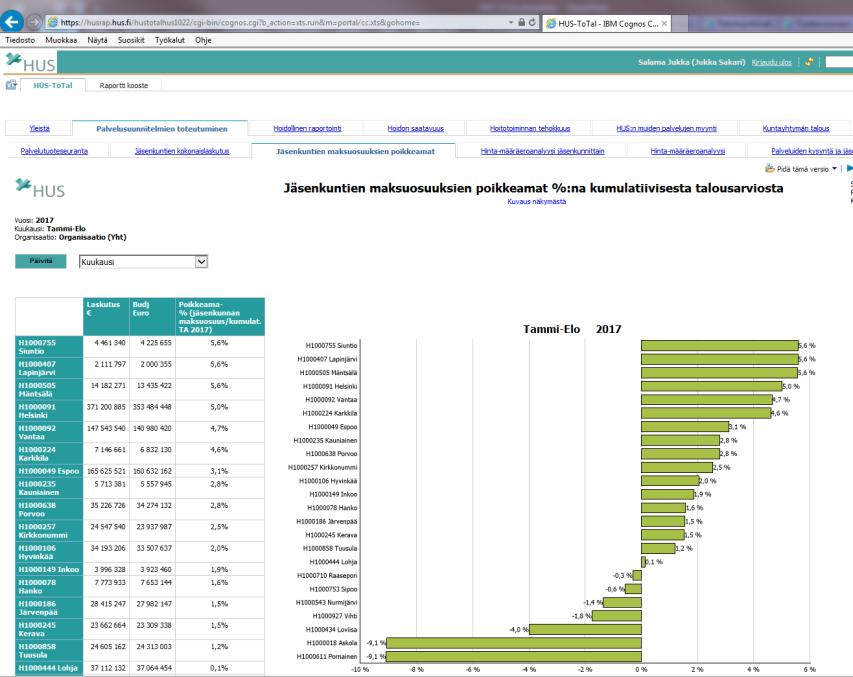Click the Espoo 3,1 % chart bar
Screen dimensions: 853x677
pos(685,427)
